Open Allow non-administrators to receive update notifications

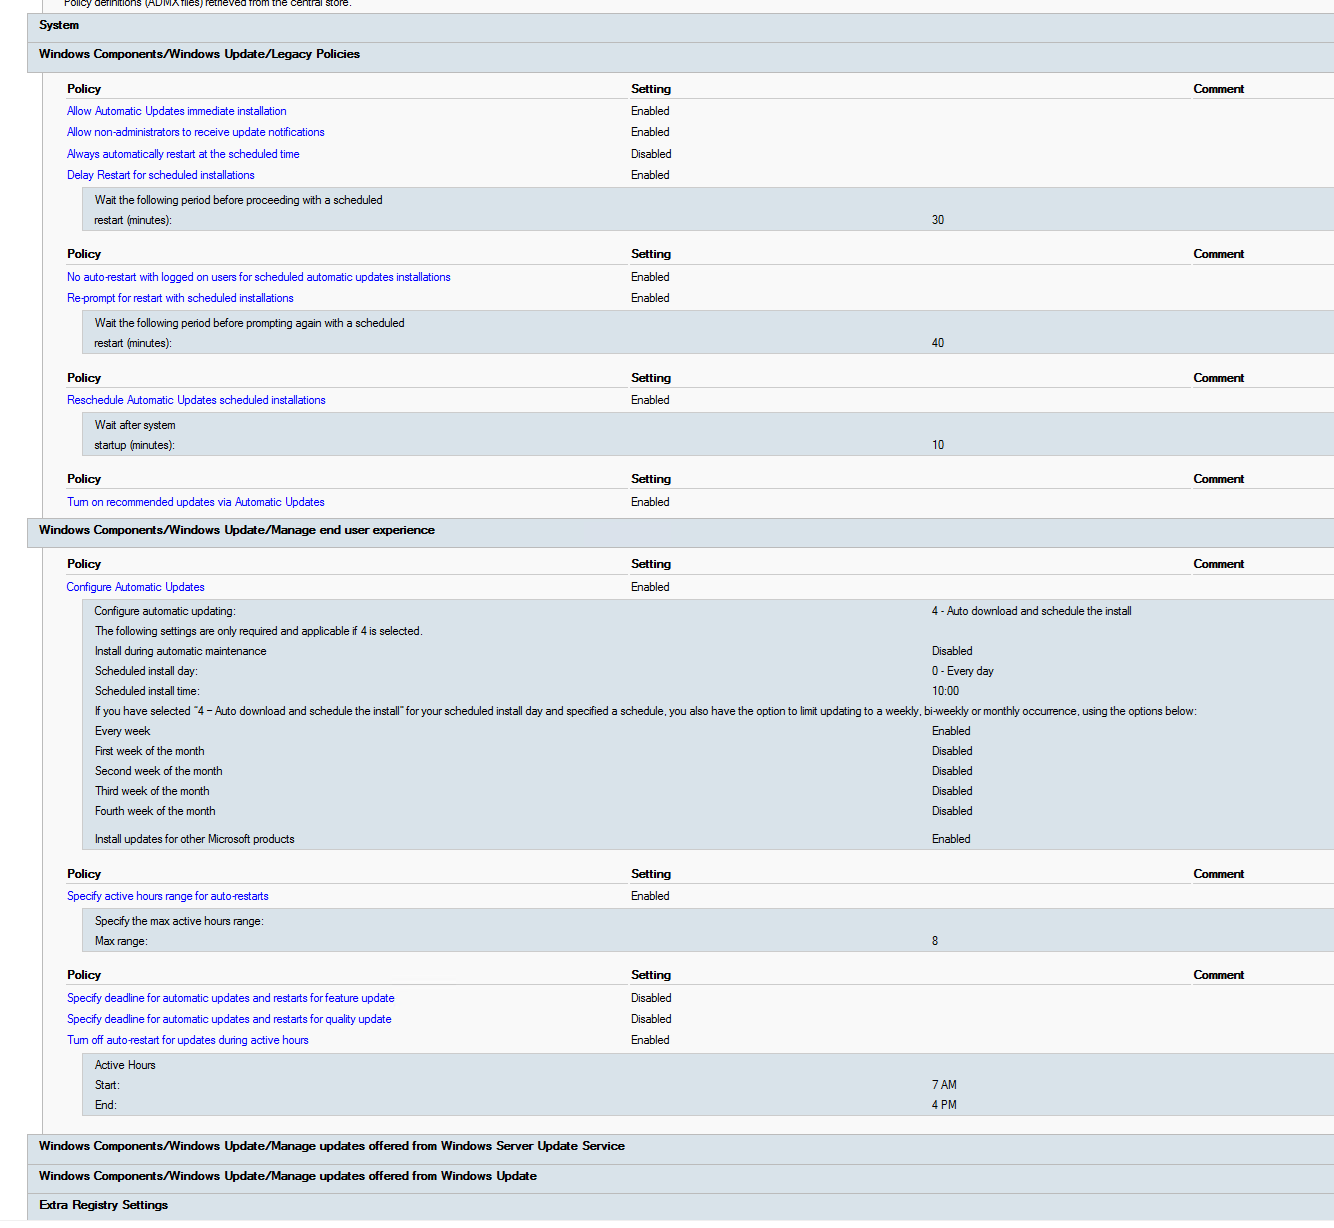[196, 132]
